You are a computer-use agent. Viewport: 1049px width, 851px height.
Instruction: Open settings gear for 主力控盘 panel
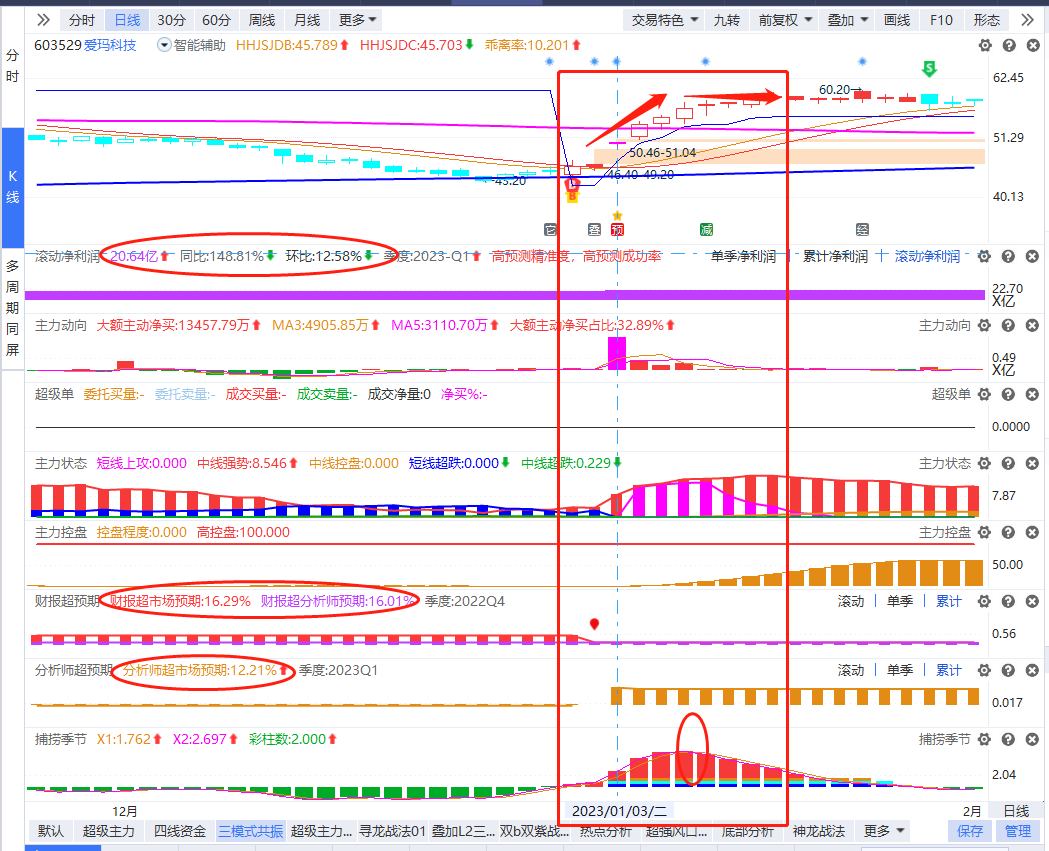(x=984, y=532)
